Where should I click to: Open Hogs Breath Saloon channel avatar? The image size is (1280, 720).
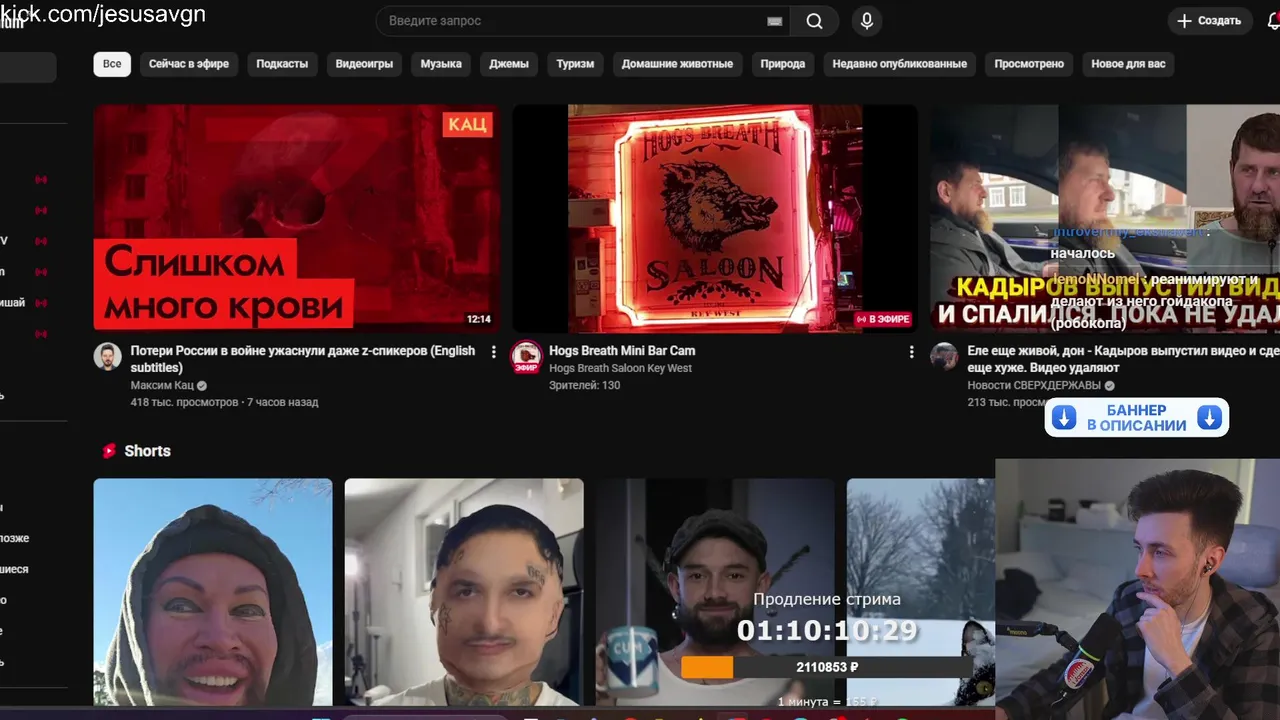coord(527,356)
